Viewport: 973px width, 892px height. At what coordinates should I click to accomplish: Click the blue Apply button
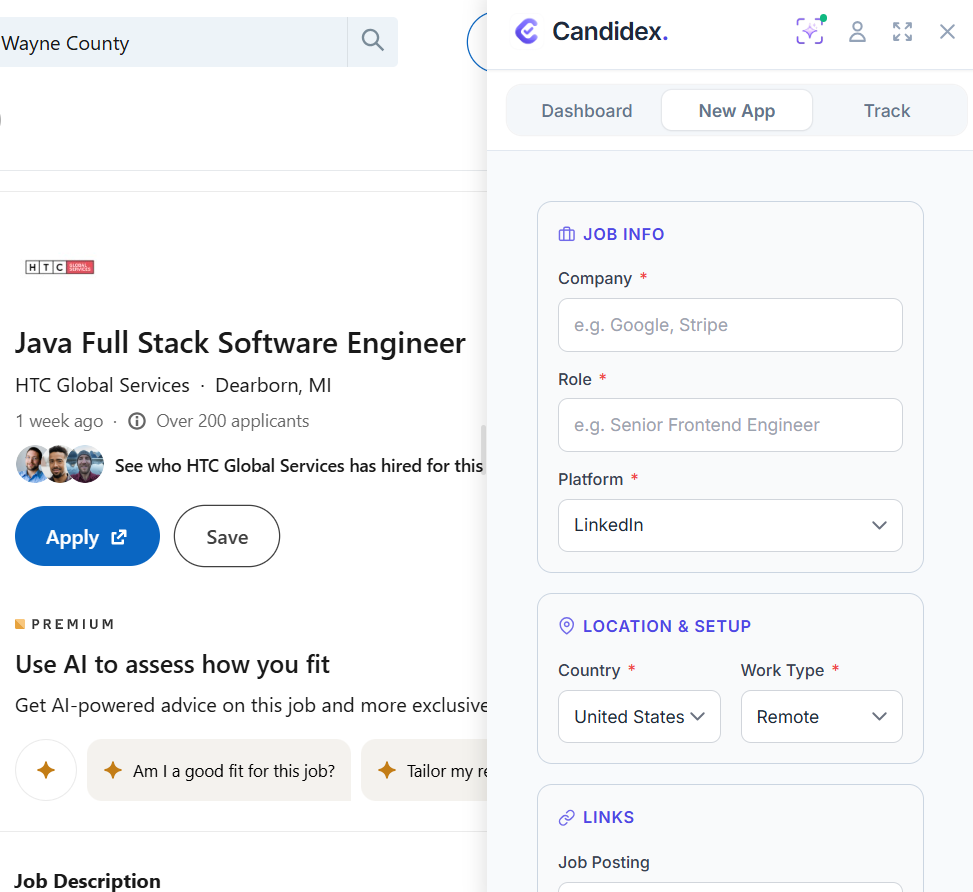click(87, 536)
